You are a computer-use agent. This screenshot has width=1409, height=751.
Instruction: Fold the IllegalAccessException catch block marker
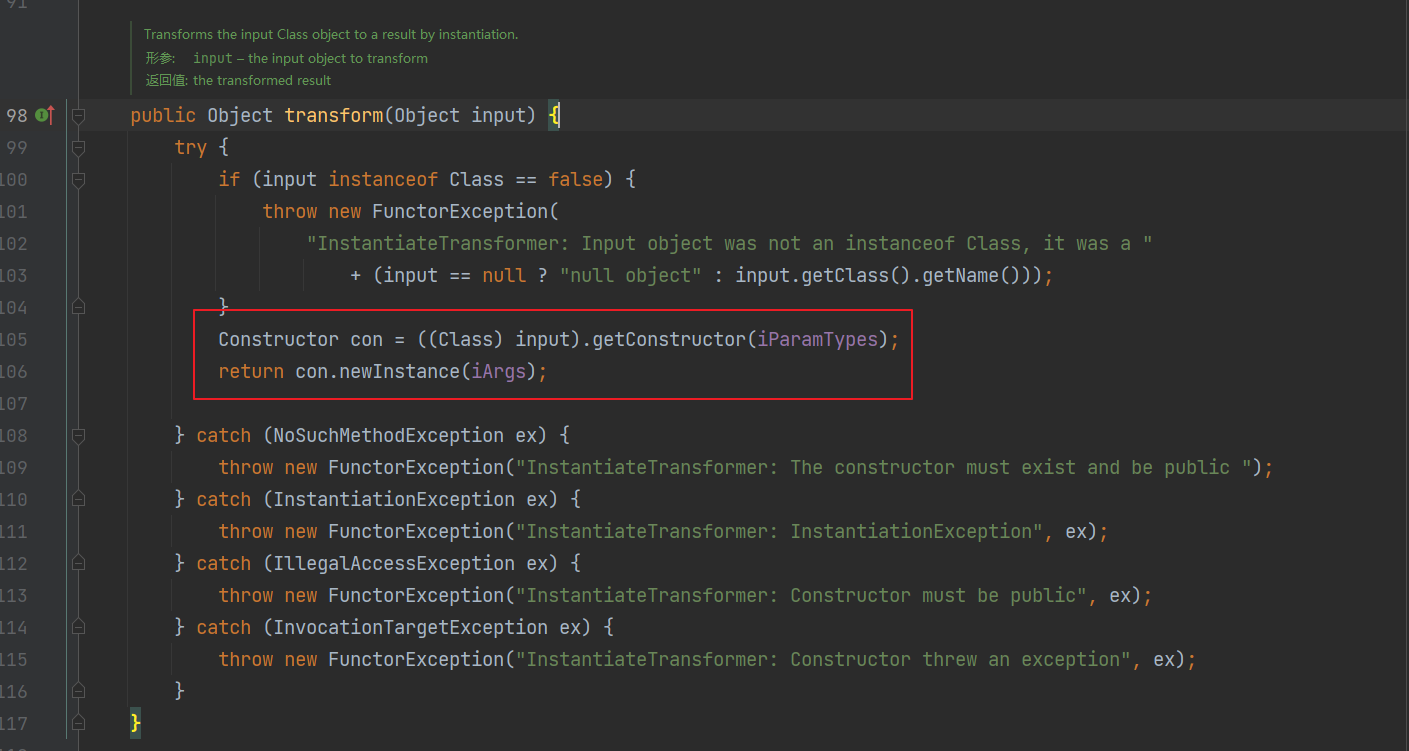pyautogui.click(x=78, y=564)
